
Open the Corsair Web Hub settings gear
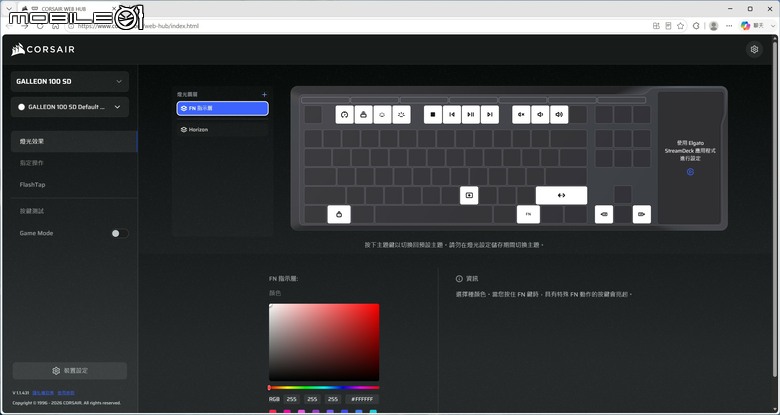tap(754, 49)
